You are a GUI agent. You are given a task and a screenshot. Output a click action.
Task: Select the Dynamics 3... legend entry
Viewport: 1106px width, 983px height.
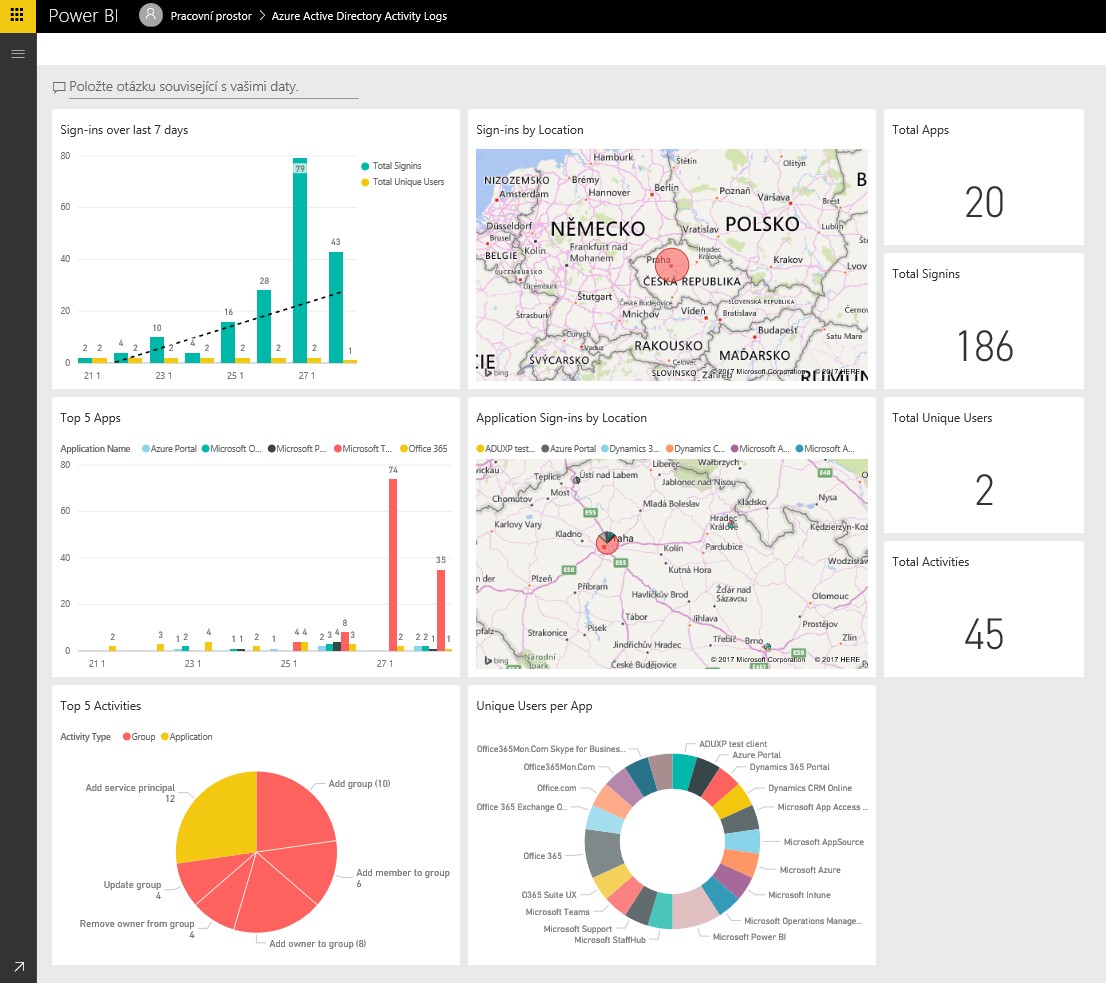click(x=631, y=448)
